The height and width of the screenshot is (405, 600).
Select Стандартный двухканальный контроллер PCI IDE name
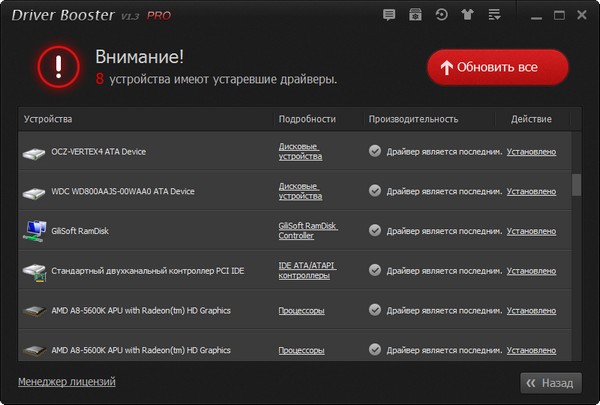[x=148, y=271]
